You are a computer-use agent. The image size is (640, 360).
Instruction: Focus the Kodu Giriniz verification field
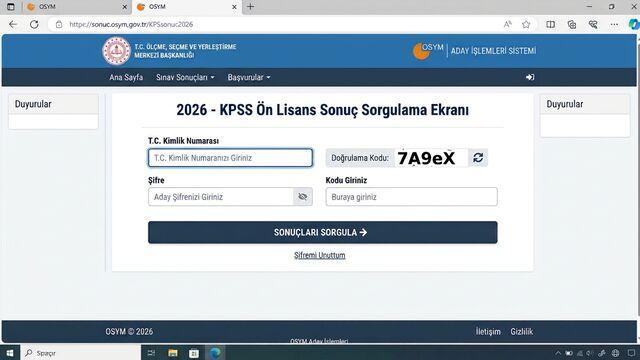[411, 197]
